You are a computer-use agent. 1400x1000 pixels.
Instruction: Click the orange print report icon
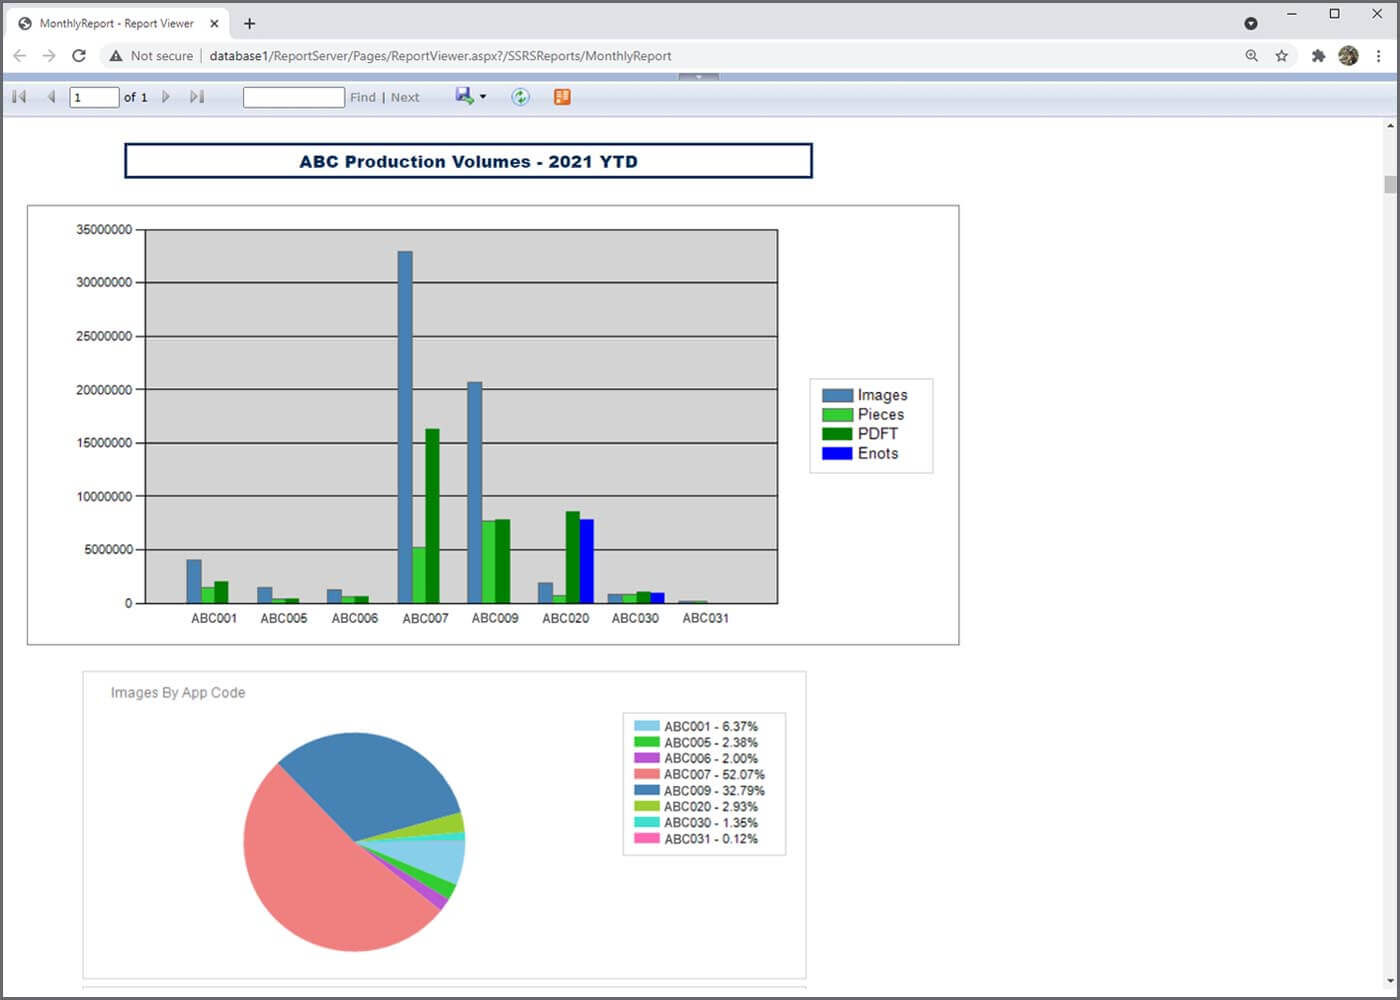(562, 96)
